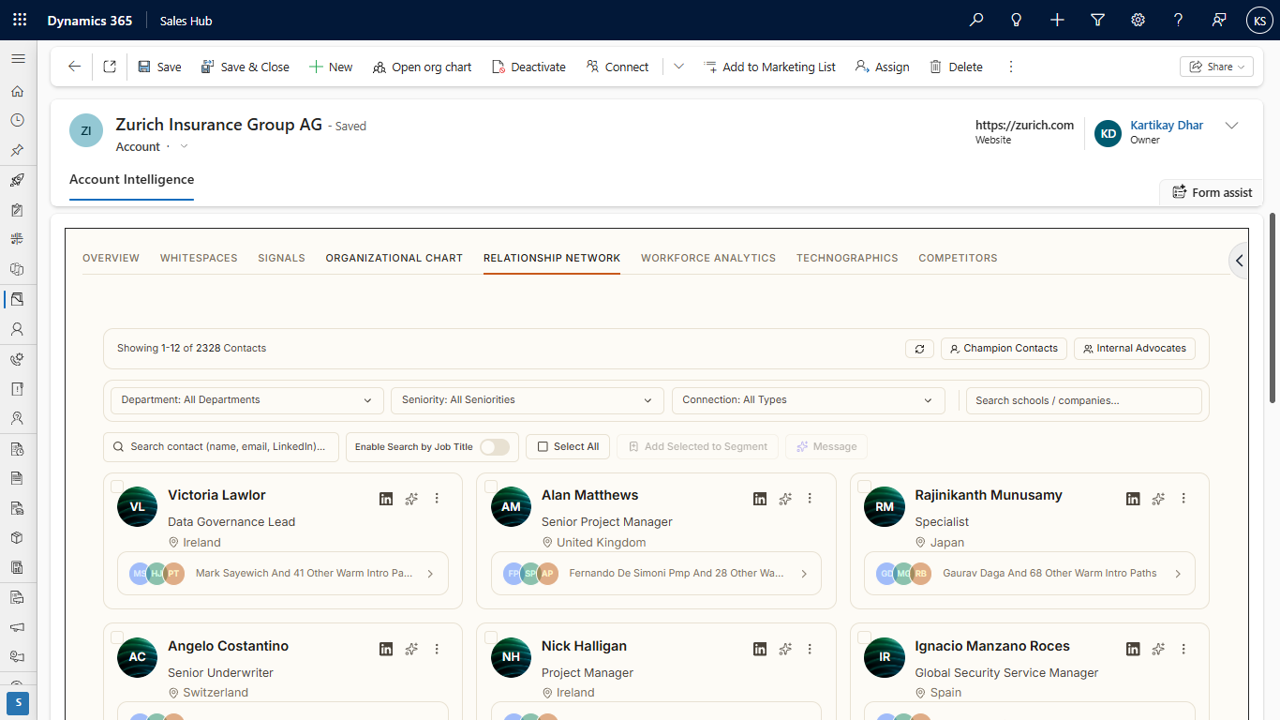
Task: Click the search magnifier in top bar
Action: tap(976, 20)
